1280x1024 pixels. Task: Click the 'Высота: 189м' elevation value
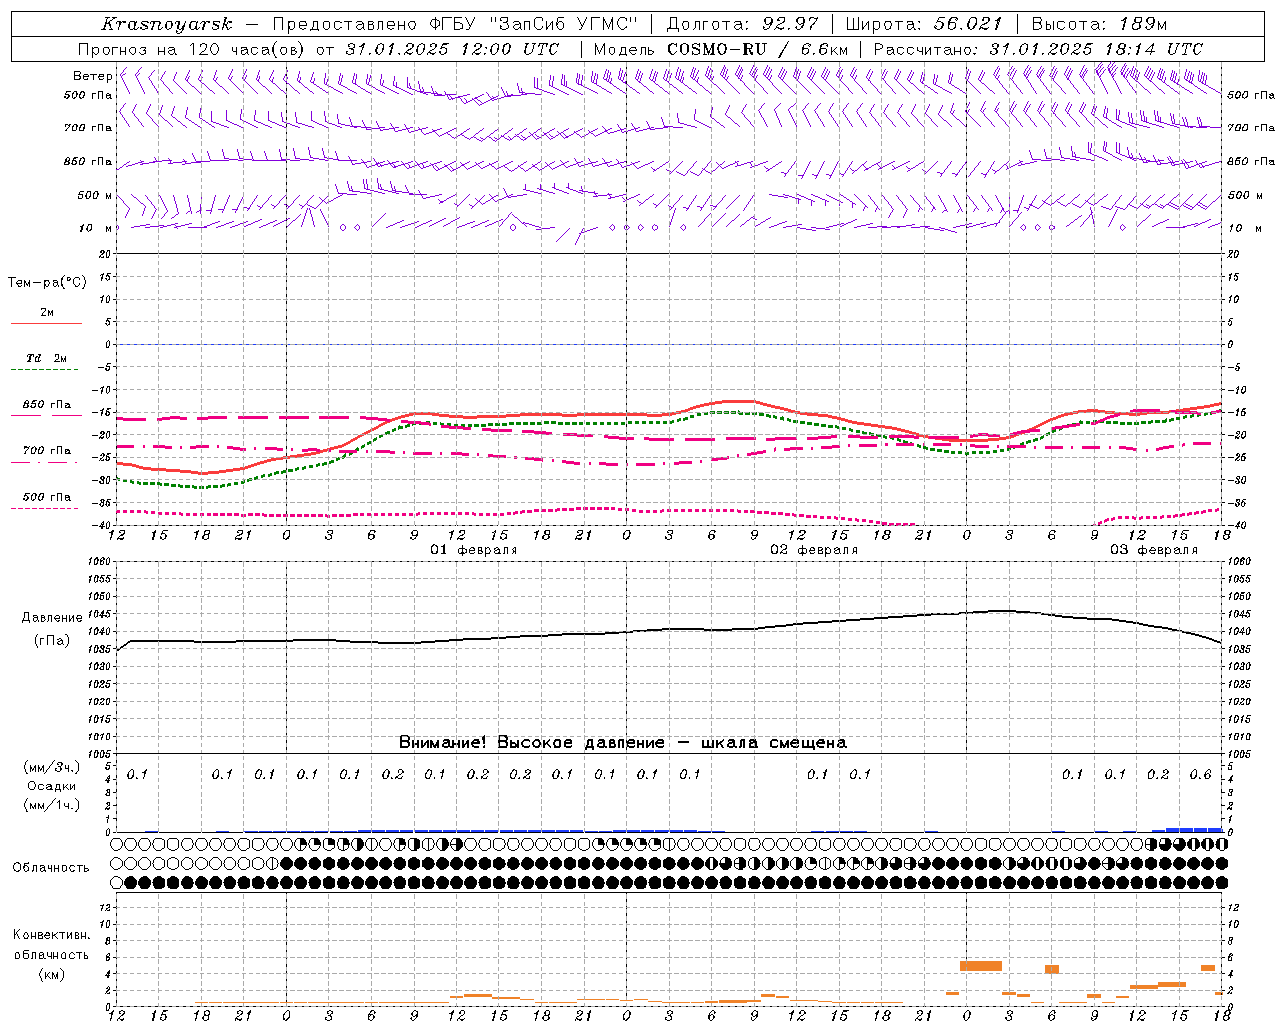pyautogui.click(x=1099, y=24)
